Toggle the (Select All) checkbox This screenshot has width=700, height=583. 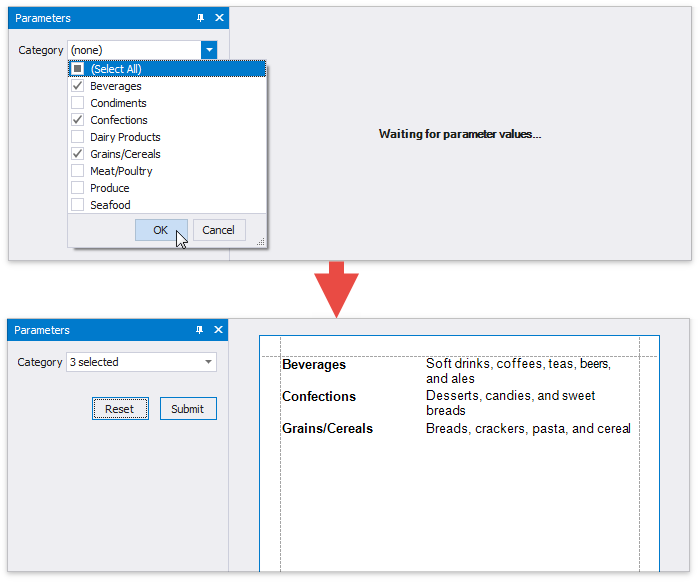pyautogui.click(x=77, y=69)
